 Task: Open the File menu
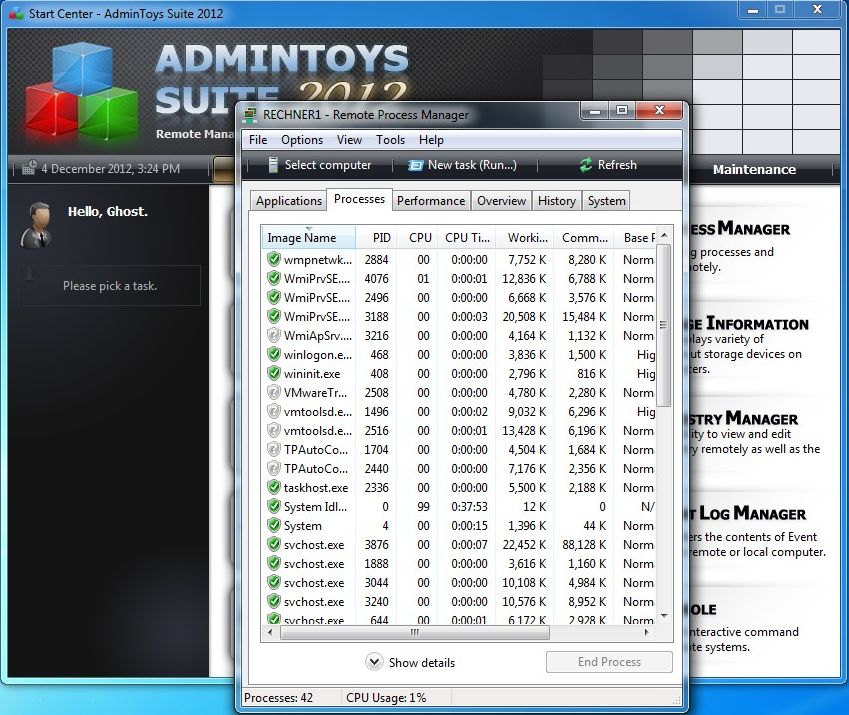click(258, 140)
